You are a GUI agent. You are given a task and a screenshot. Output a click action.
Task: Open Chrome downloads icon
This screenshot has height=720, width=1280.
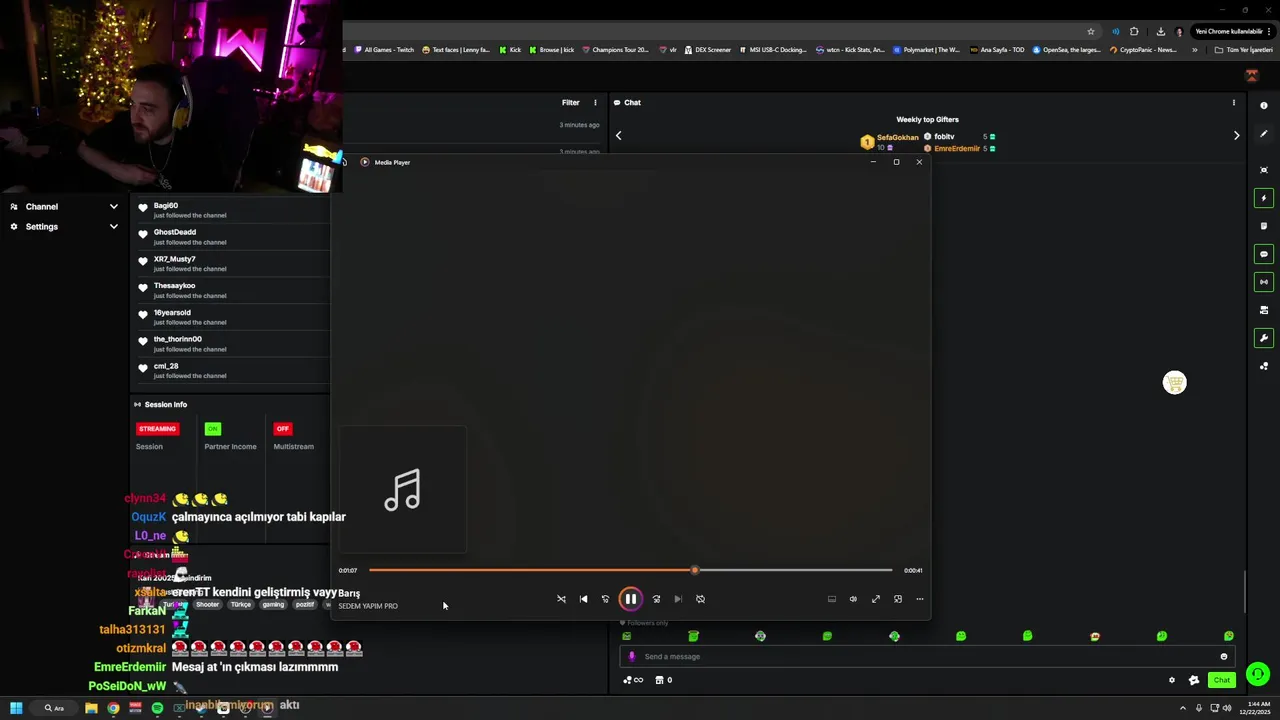click(x=1160, y=31)
